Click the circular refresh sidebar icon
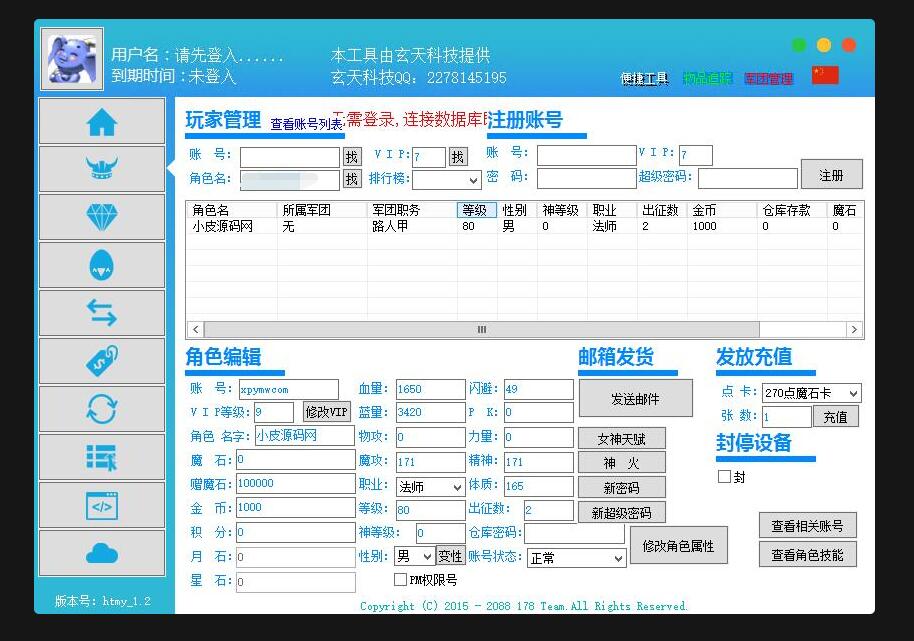The image size is (914, 641). click(101, 409)
